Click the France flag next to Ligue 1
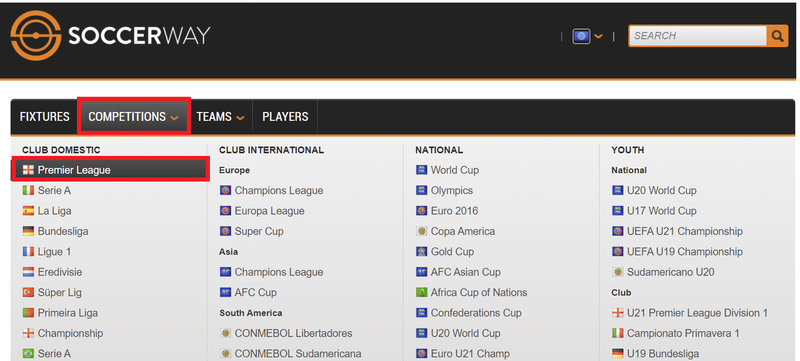 (28, 252)
